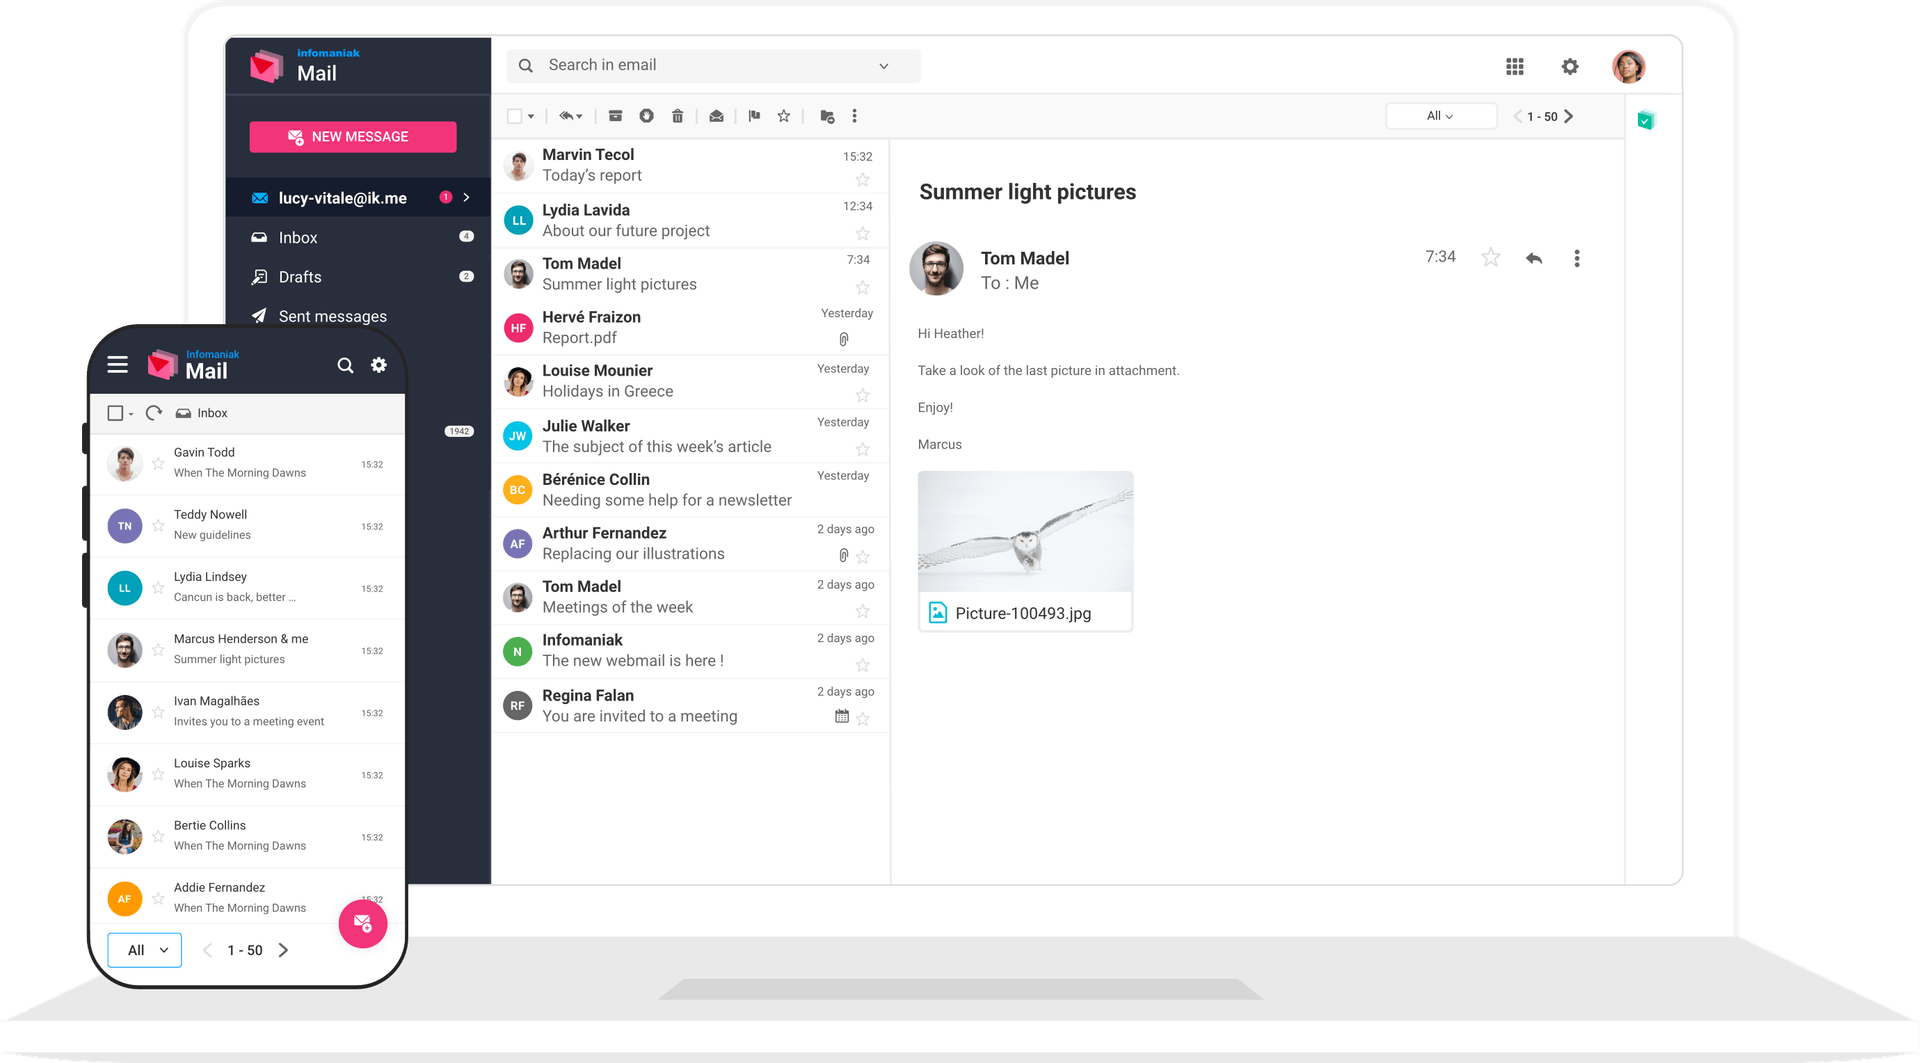
Task: Archive the selected email from toolbar
Action: (x=615, y=116)
